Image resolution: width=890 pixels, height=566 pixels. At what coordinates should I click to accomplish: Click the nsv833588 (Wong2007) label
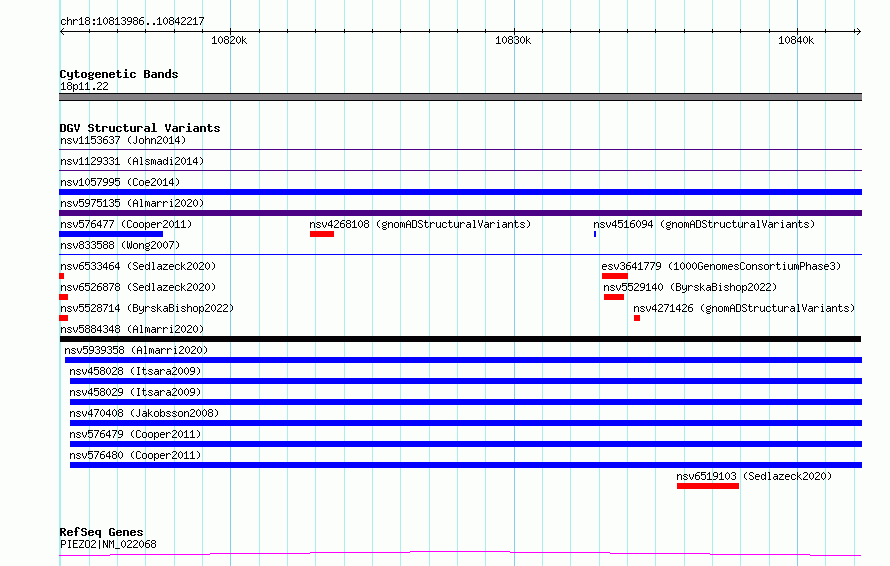point(120,245)
